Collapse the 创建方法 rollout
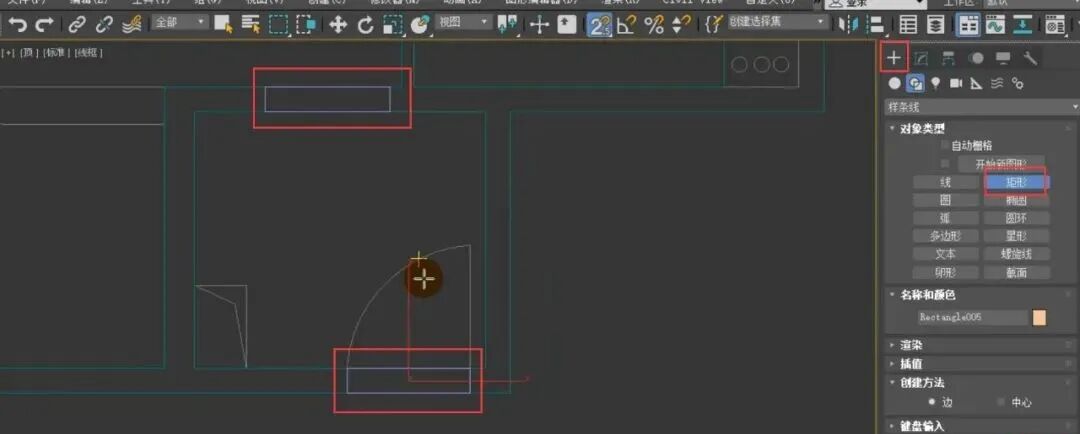 click(x=982, y=382)
